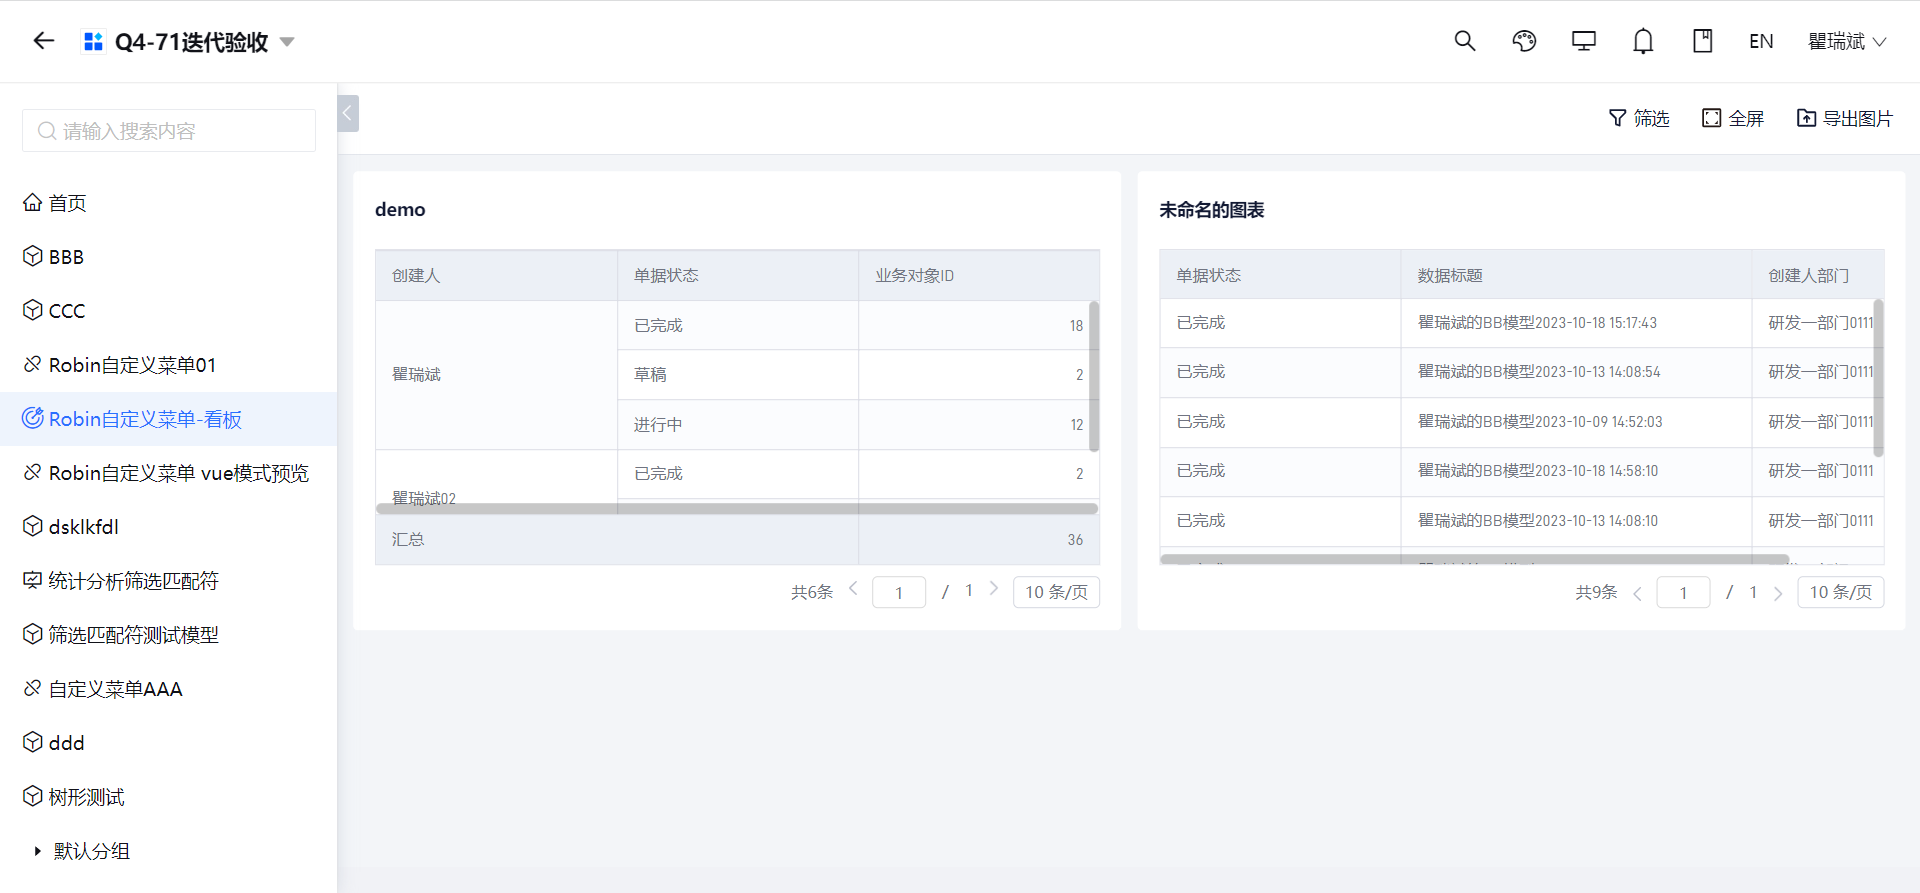Screen dimensions: 1920x893
Task: Select the 草稿 row in demo table
Action: (x=858, y=375)
